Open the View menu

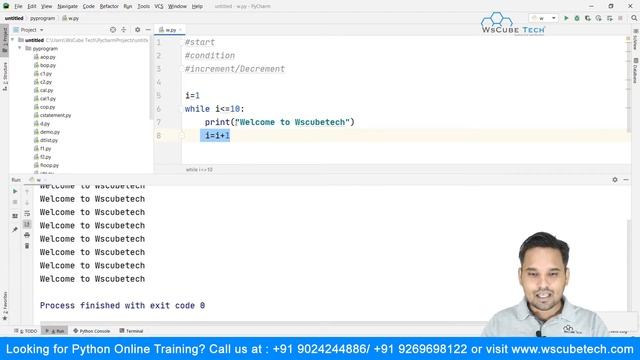click(x=47, y=6)
